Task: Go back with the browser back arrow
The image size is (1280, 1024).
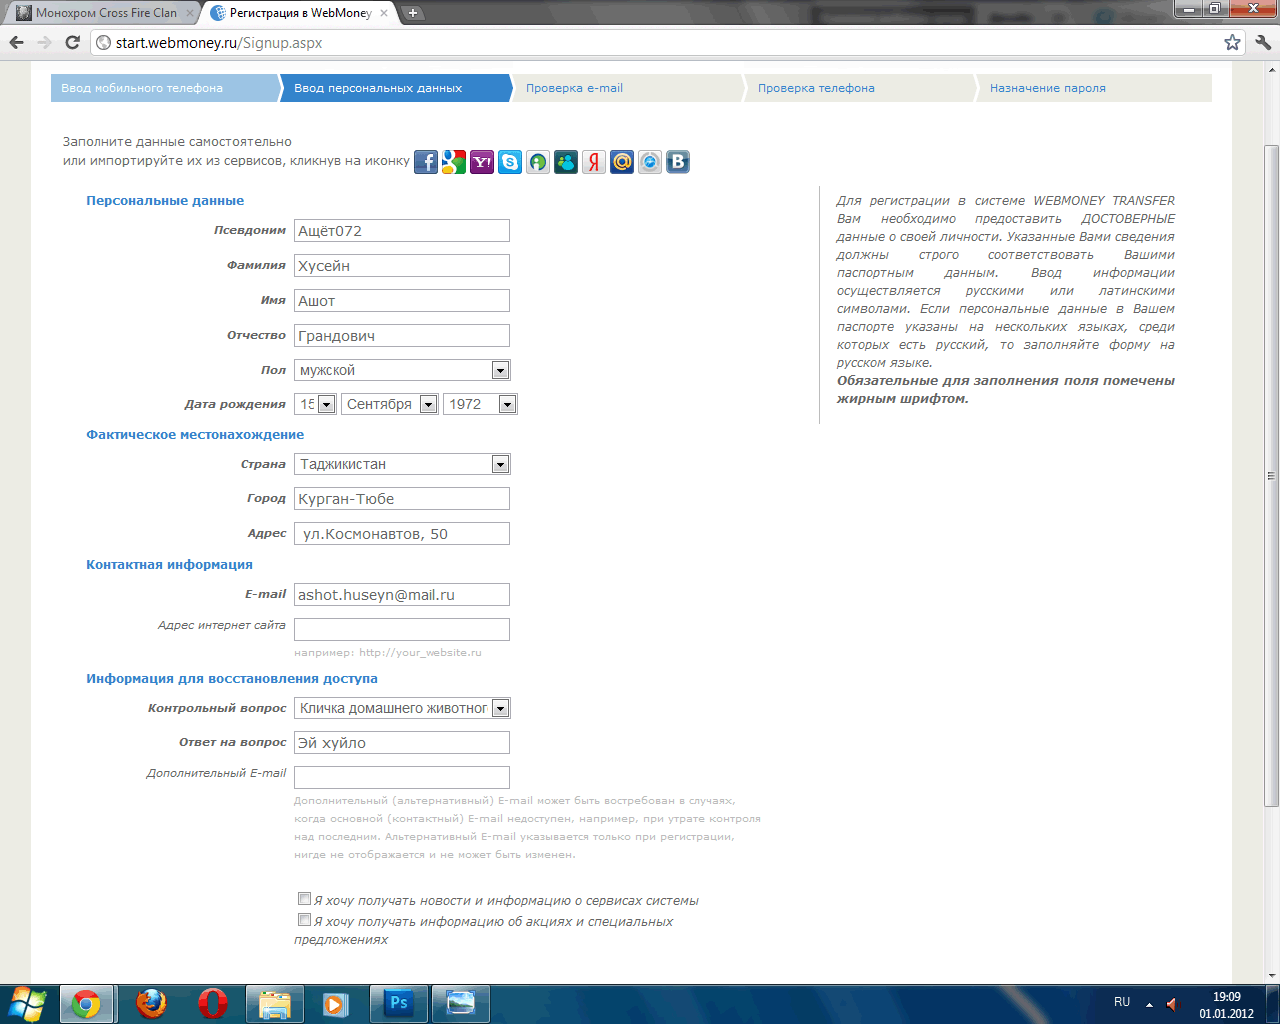Action: pos(16,42)
